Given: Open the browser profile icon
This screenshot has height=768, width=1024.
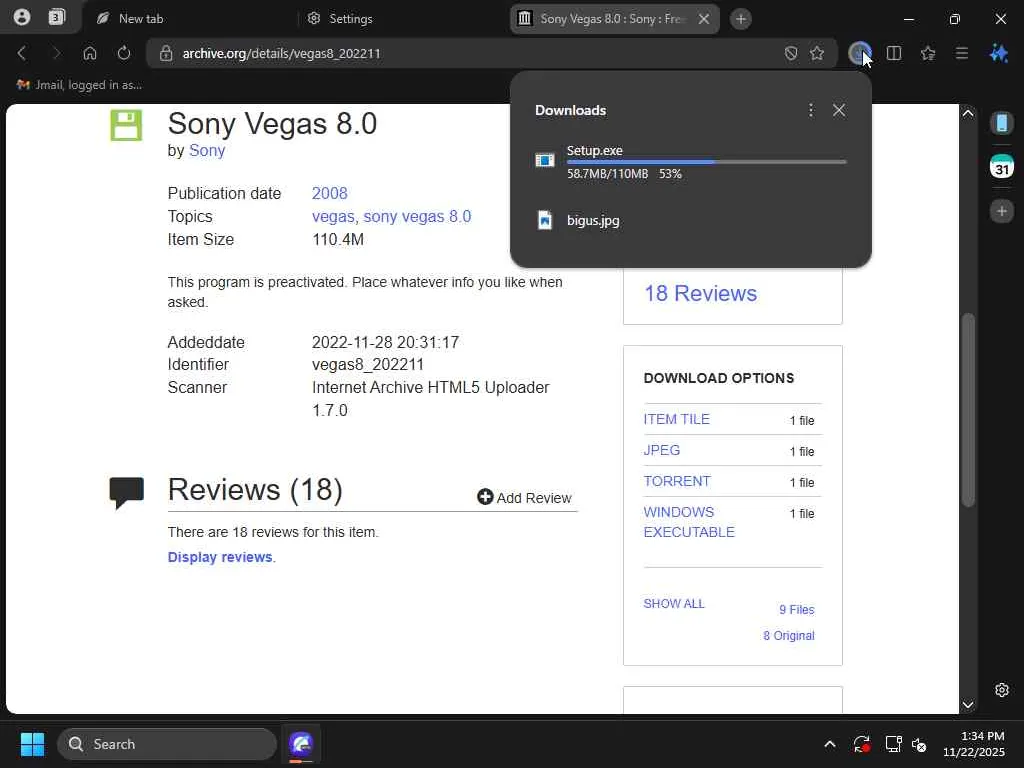Looking at the screenshot, I should coord(22,18).
